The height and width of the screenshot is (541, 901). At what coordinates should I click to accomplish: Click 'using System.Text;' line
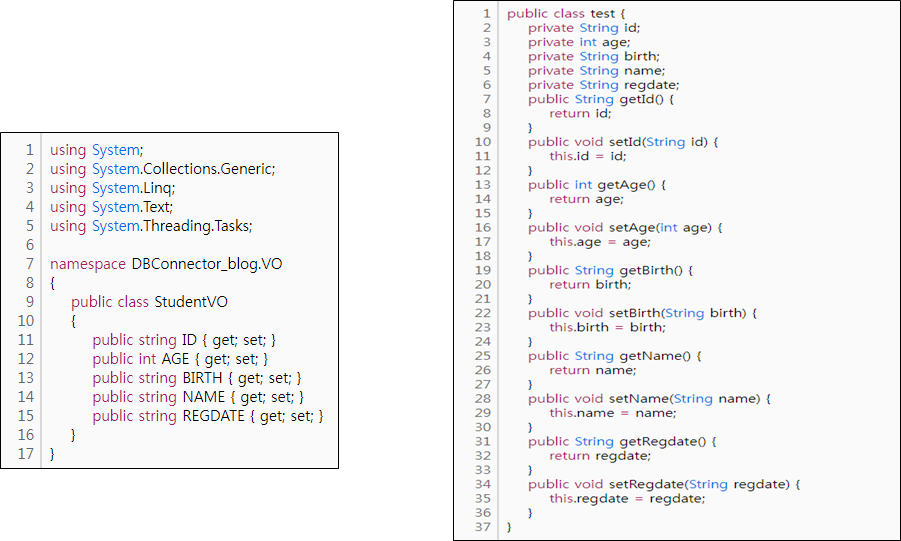pos(111,207)
